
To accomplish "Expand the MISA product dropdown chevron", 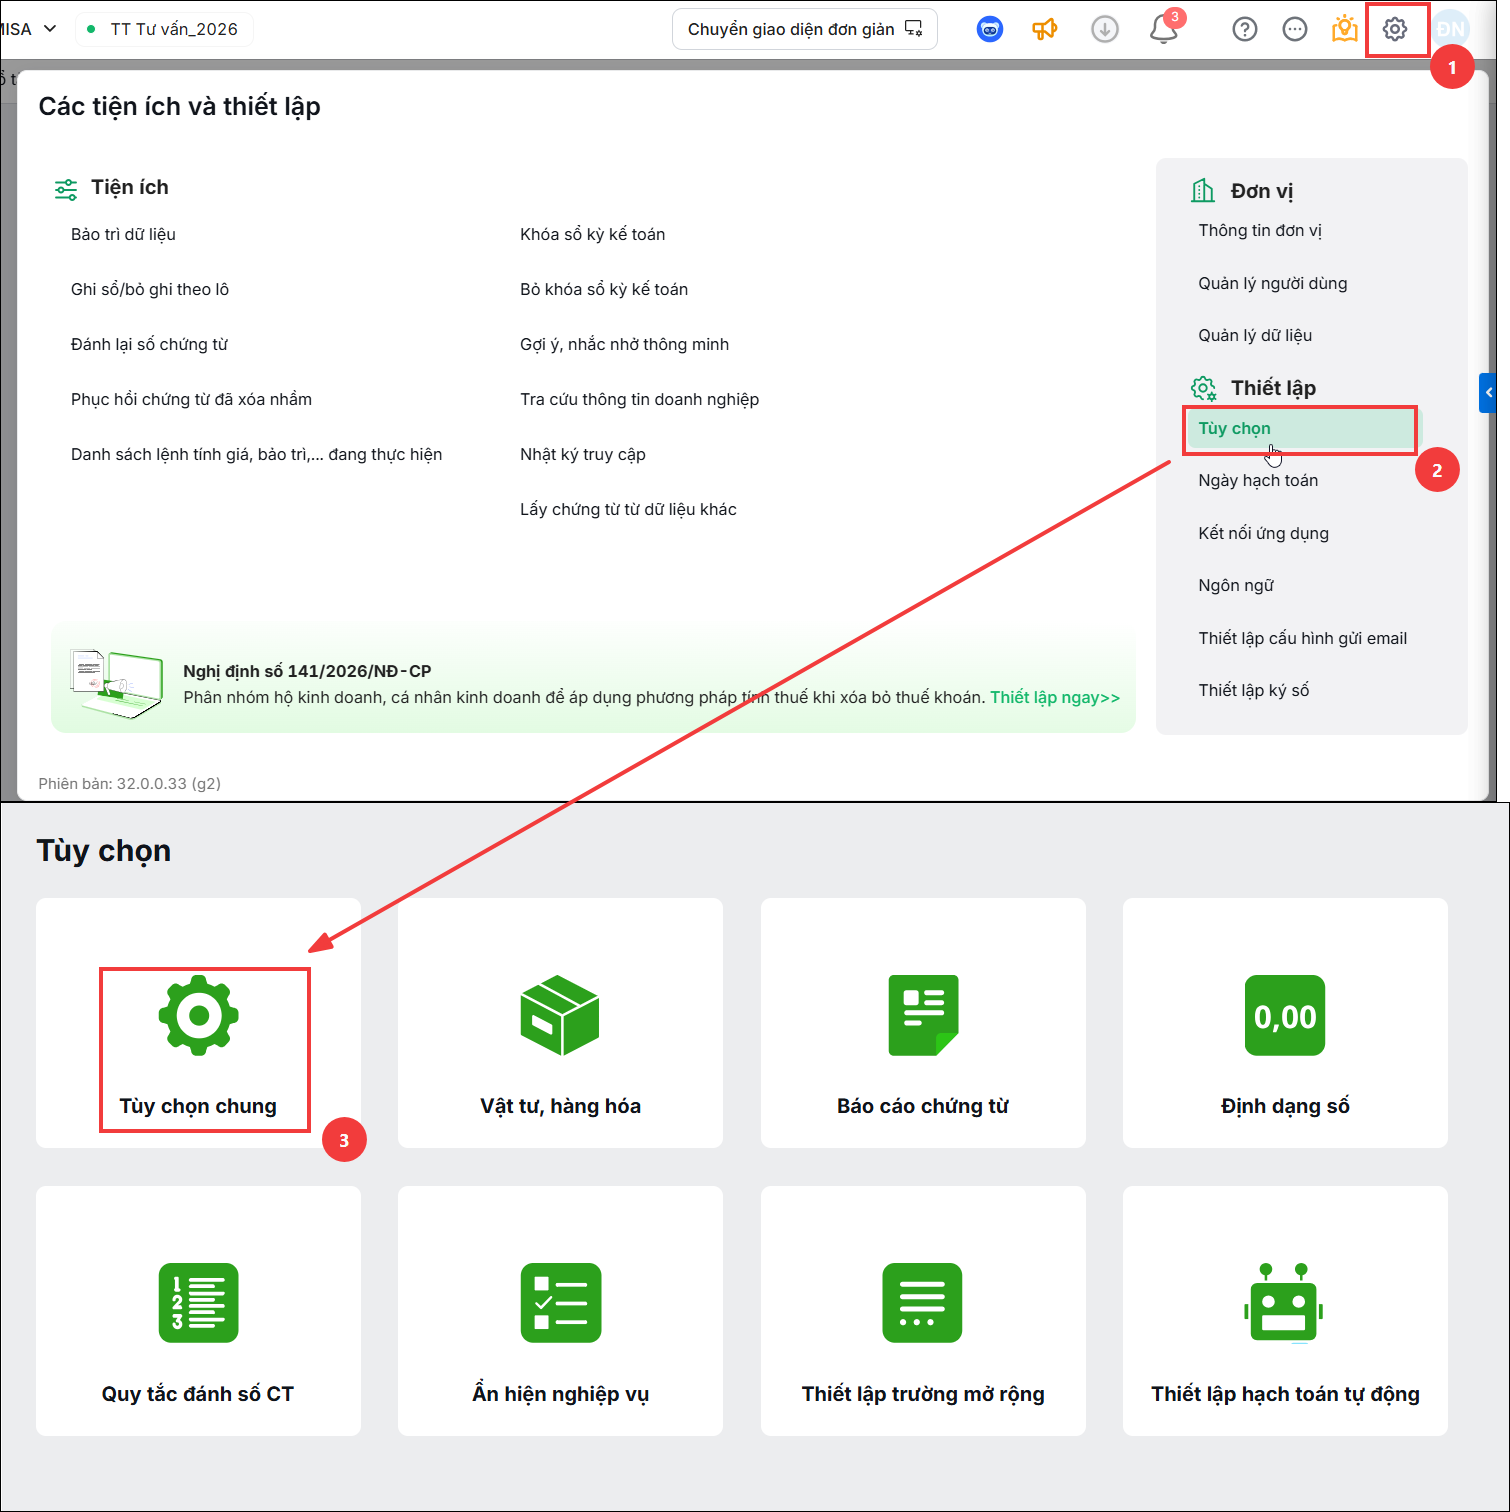I will pyautogui.click(x=50, y=29).
